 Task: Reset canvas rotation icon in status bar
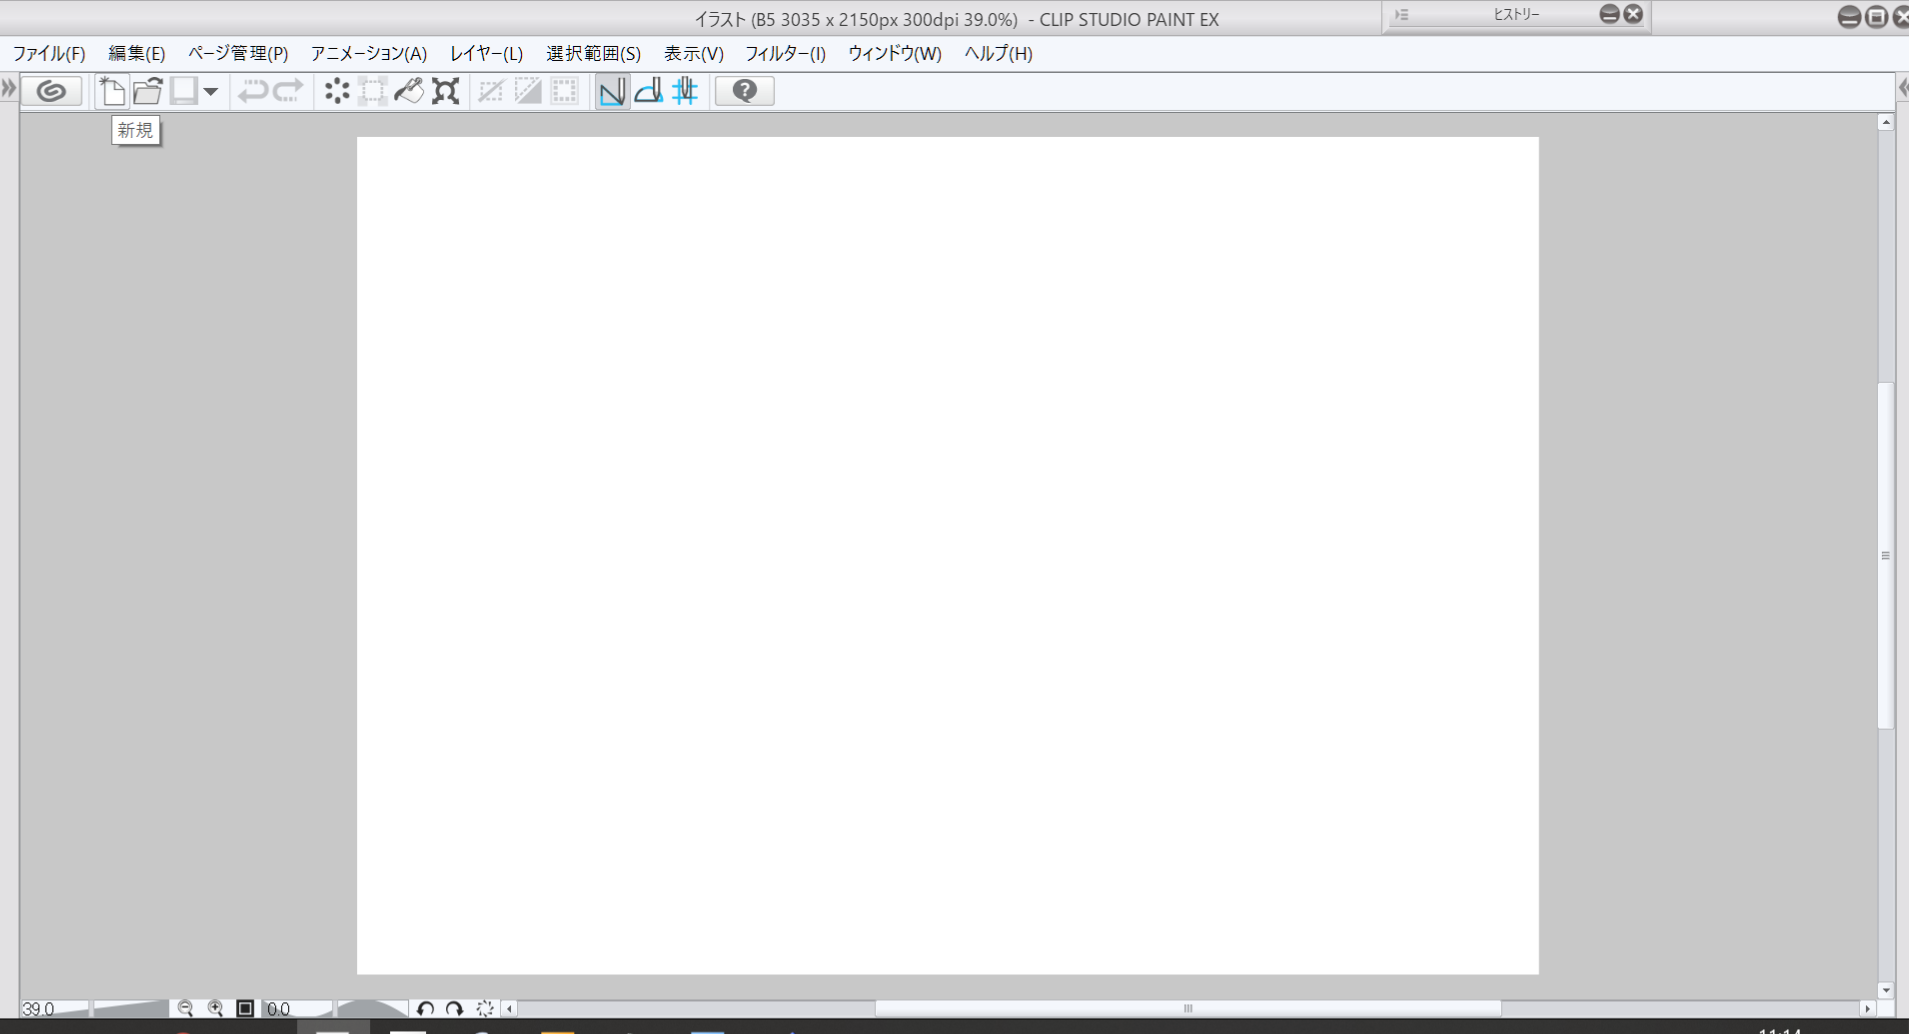pyautogui.click(x=485, y=1008)
